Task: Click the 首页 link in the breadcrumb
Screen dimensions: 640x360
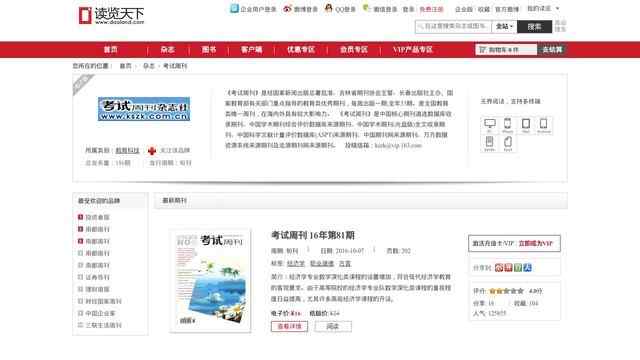Action: coord(125,66)
